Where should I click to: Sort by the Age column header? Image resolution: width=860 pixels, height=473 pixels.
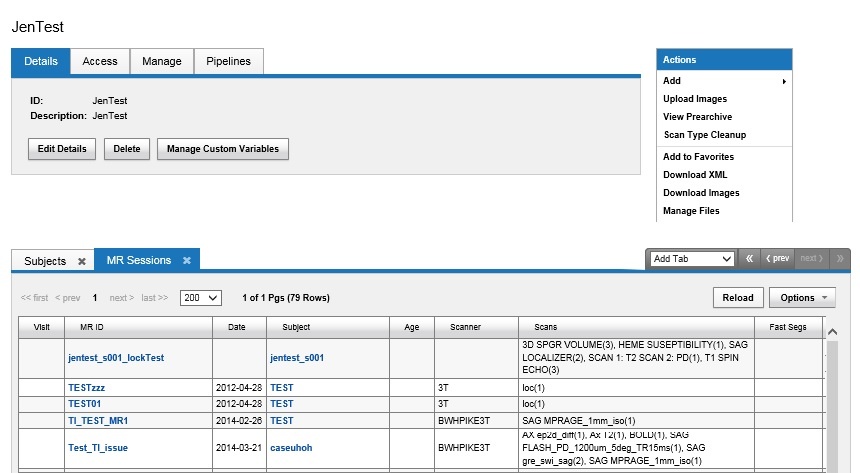coord(412,327)
